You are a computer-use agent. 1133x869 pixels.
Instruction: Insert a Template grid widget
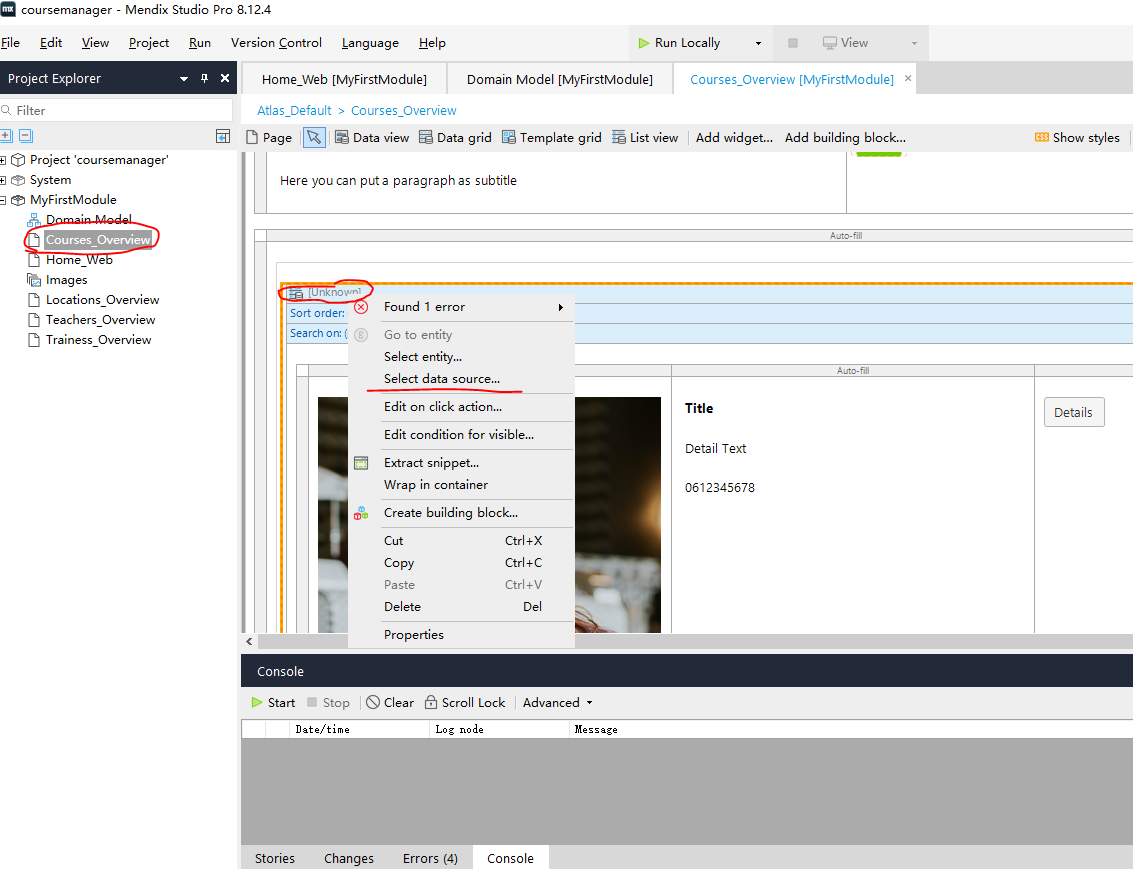(552, 137)
